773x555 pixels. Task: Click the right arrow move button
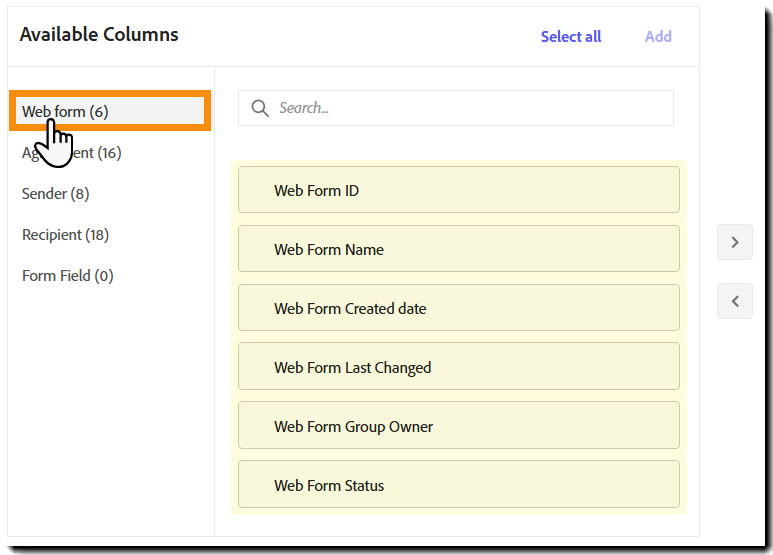point(735,242)
